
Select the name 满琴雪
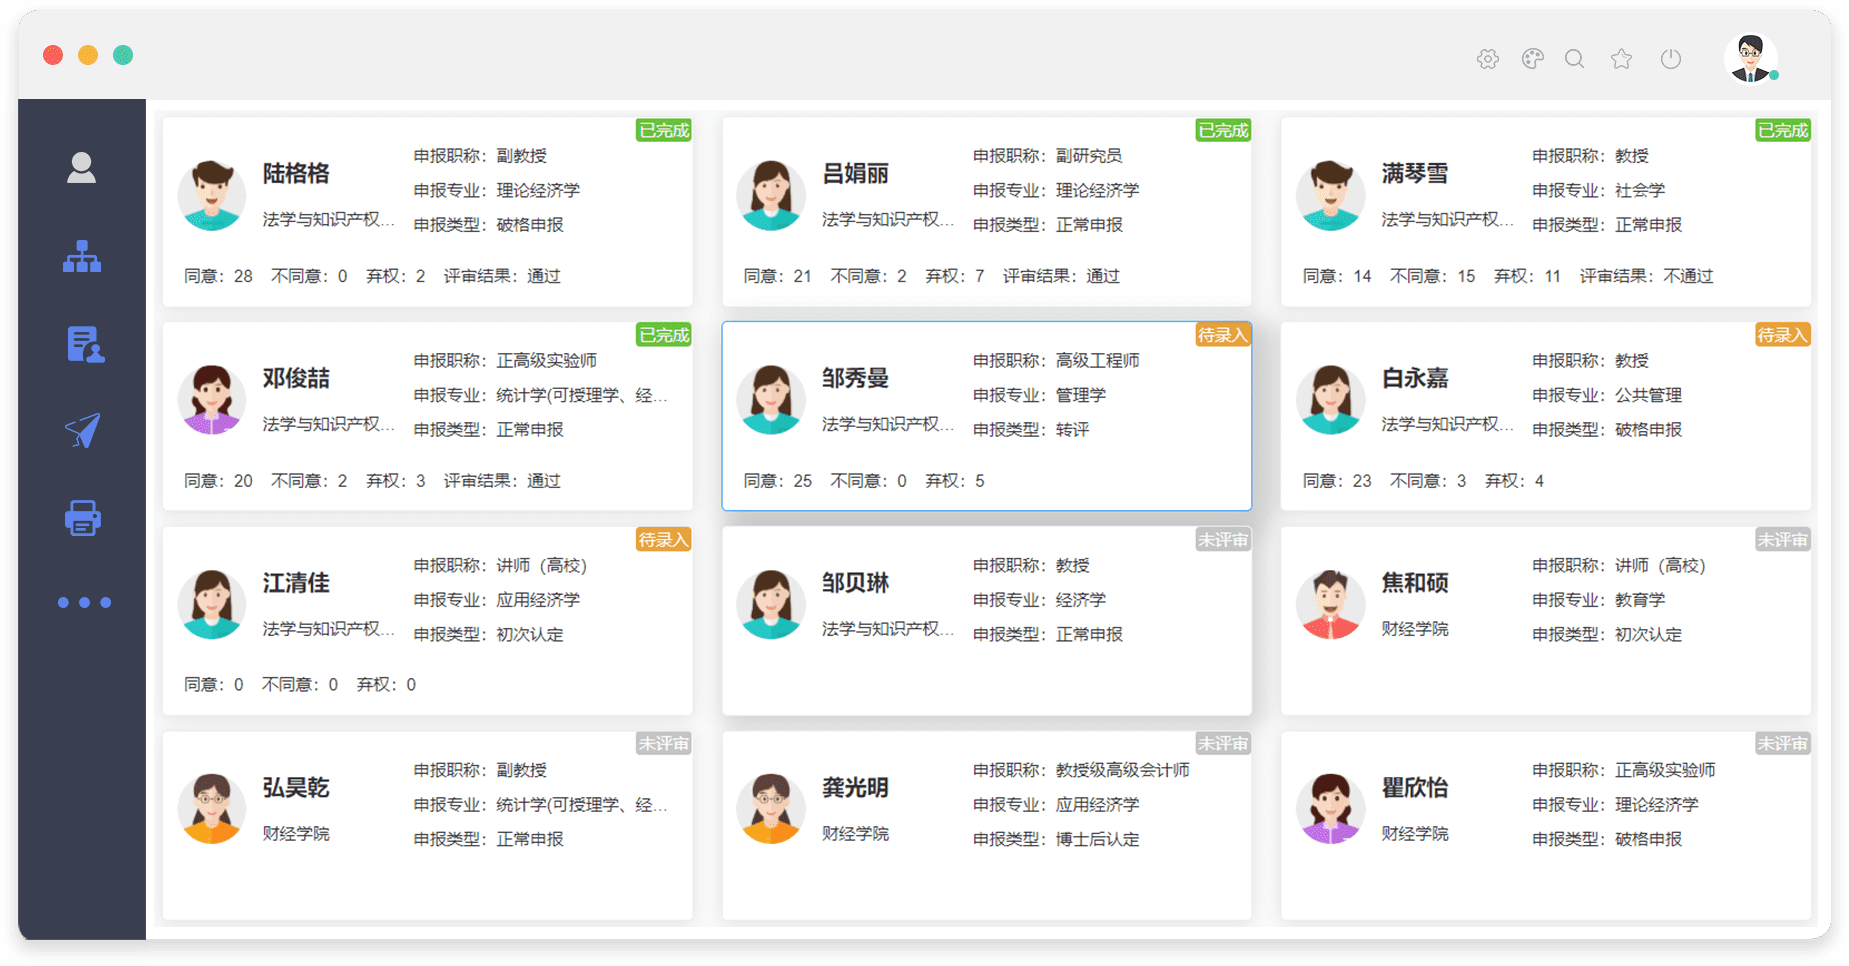1415,173
